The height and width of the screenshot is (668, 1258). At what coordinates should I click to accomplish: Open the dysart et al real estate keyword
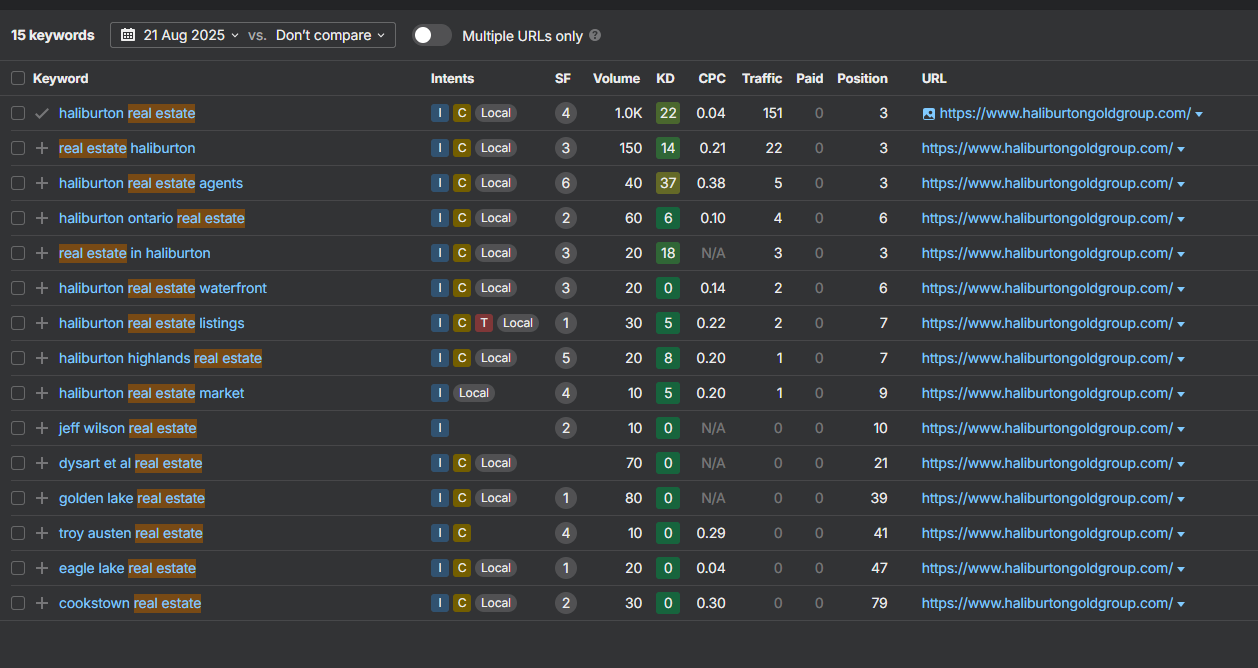click(x=131, y=463)
